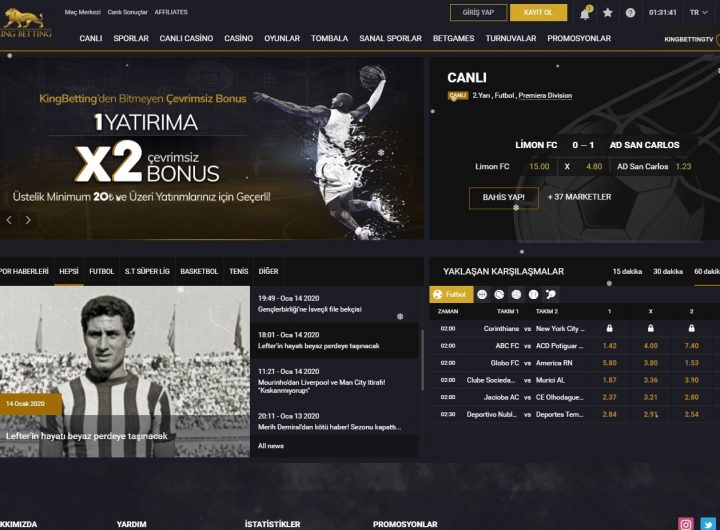The width and height of the screenshot is (720, 530).
Task: Click locked draw odds for Corinthians match
Action: (651, 328)
